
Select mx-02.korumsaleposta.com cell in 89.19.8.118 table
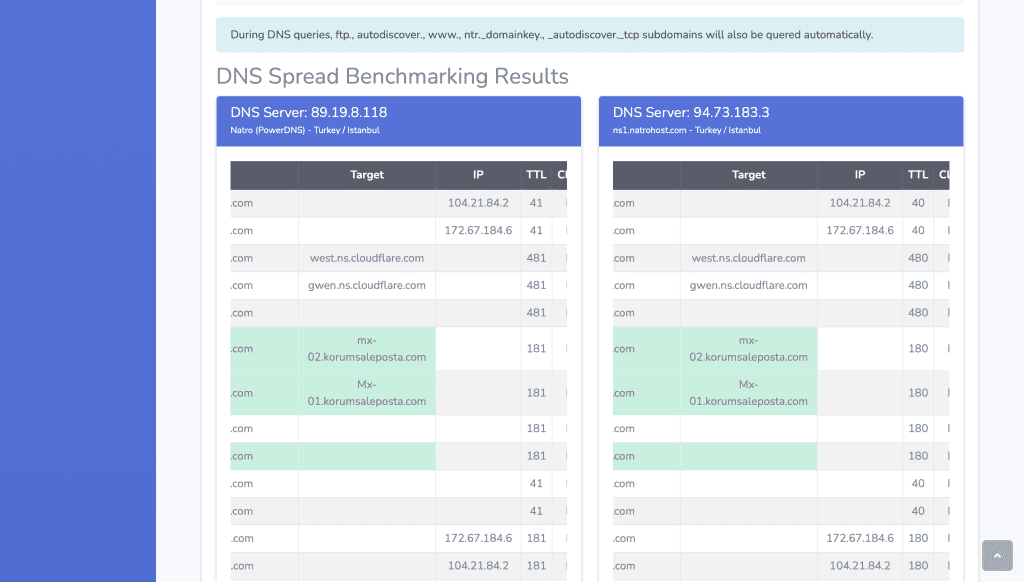[x=367, y=349]
